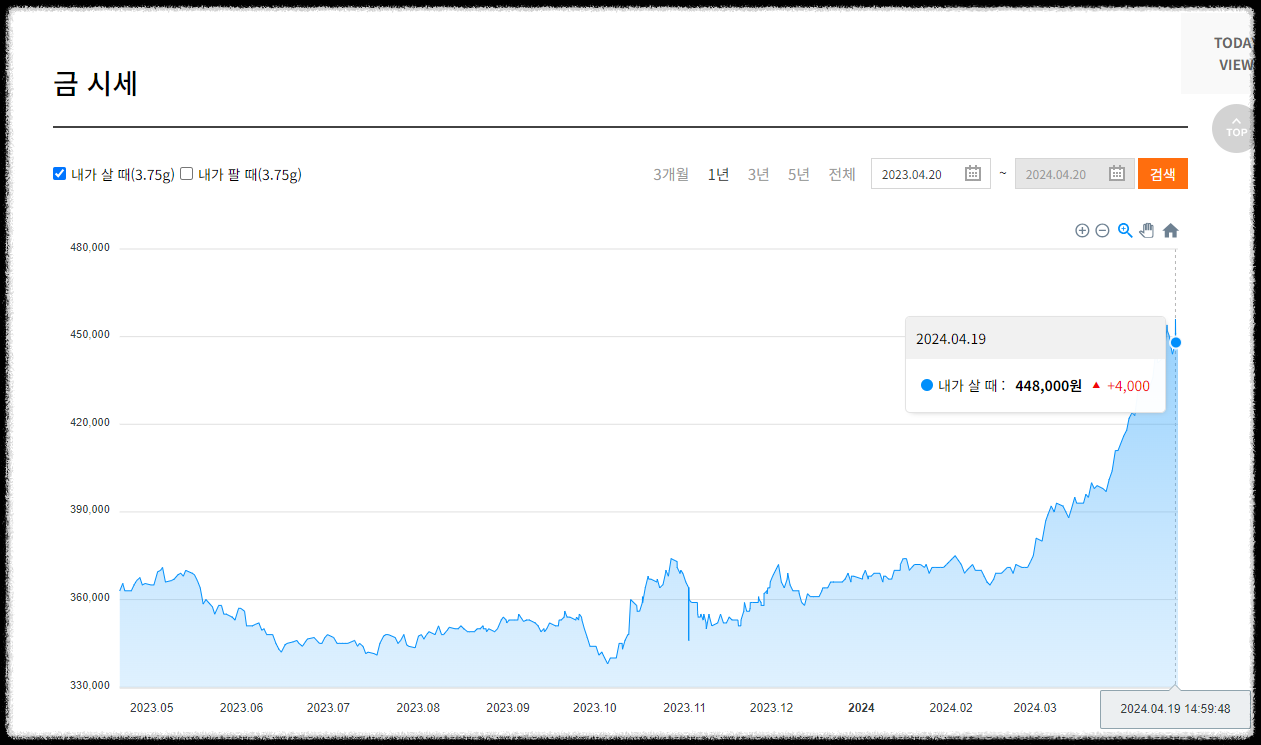The width and height of the screenshot is (1261, 745).
Task: Click the 2023.08 x-axis label
Action: coord(418,708)
